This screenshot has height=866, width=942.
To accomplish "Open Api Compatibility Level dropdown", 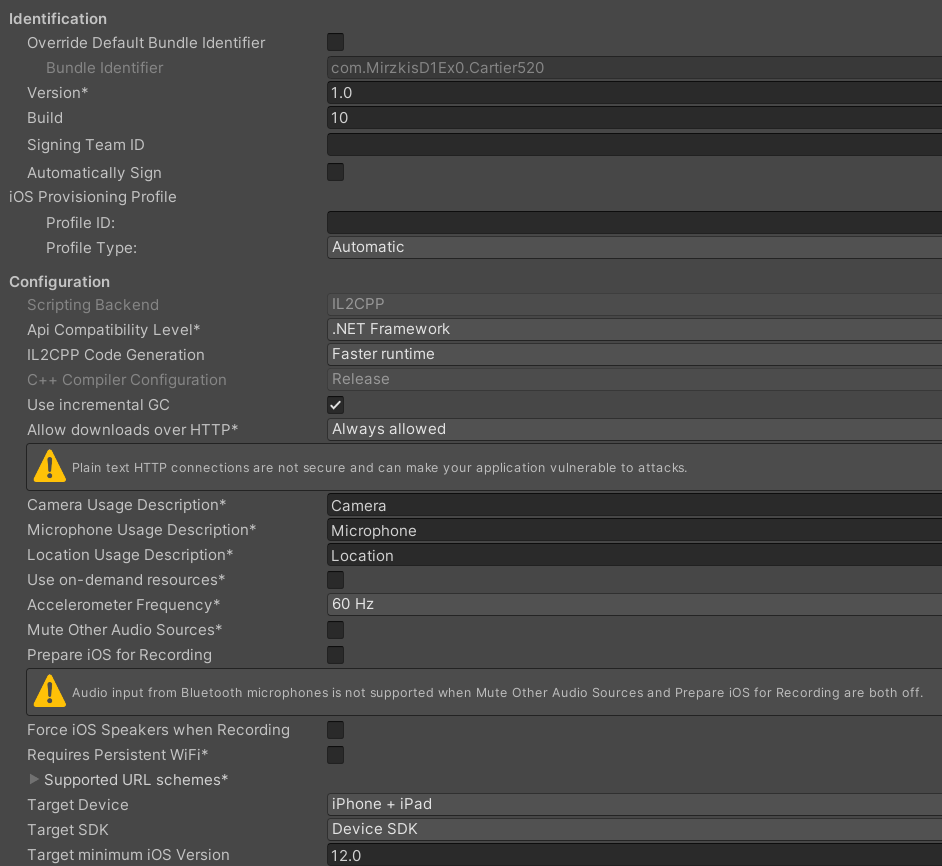I will [634, 329].
